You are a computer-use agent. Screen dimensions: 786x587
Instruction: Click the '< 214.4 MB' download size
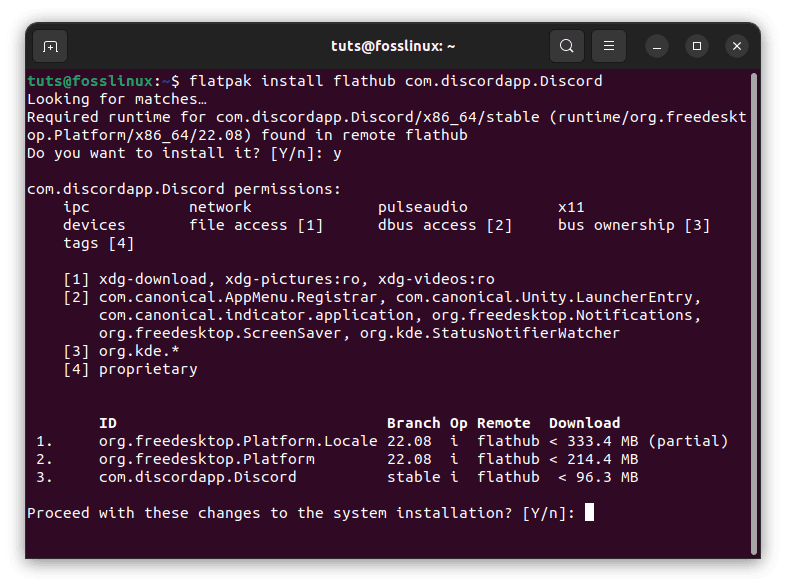pos(594,459)
